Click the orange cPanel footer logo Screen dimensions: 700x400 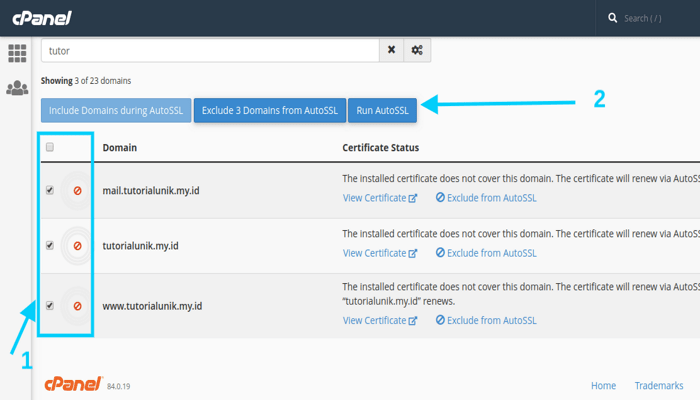click(73, 384)
